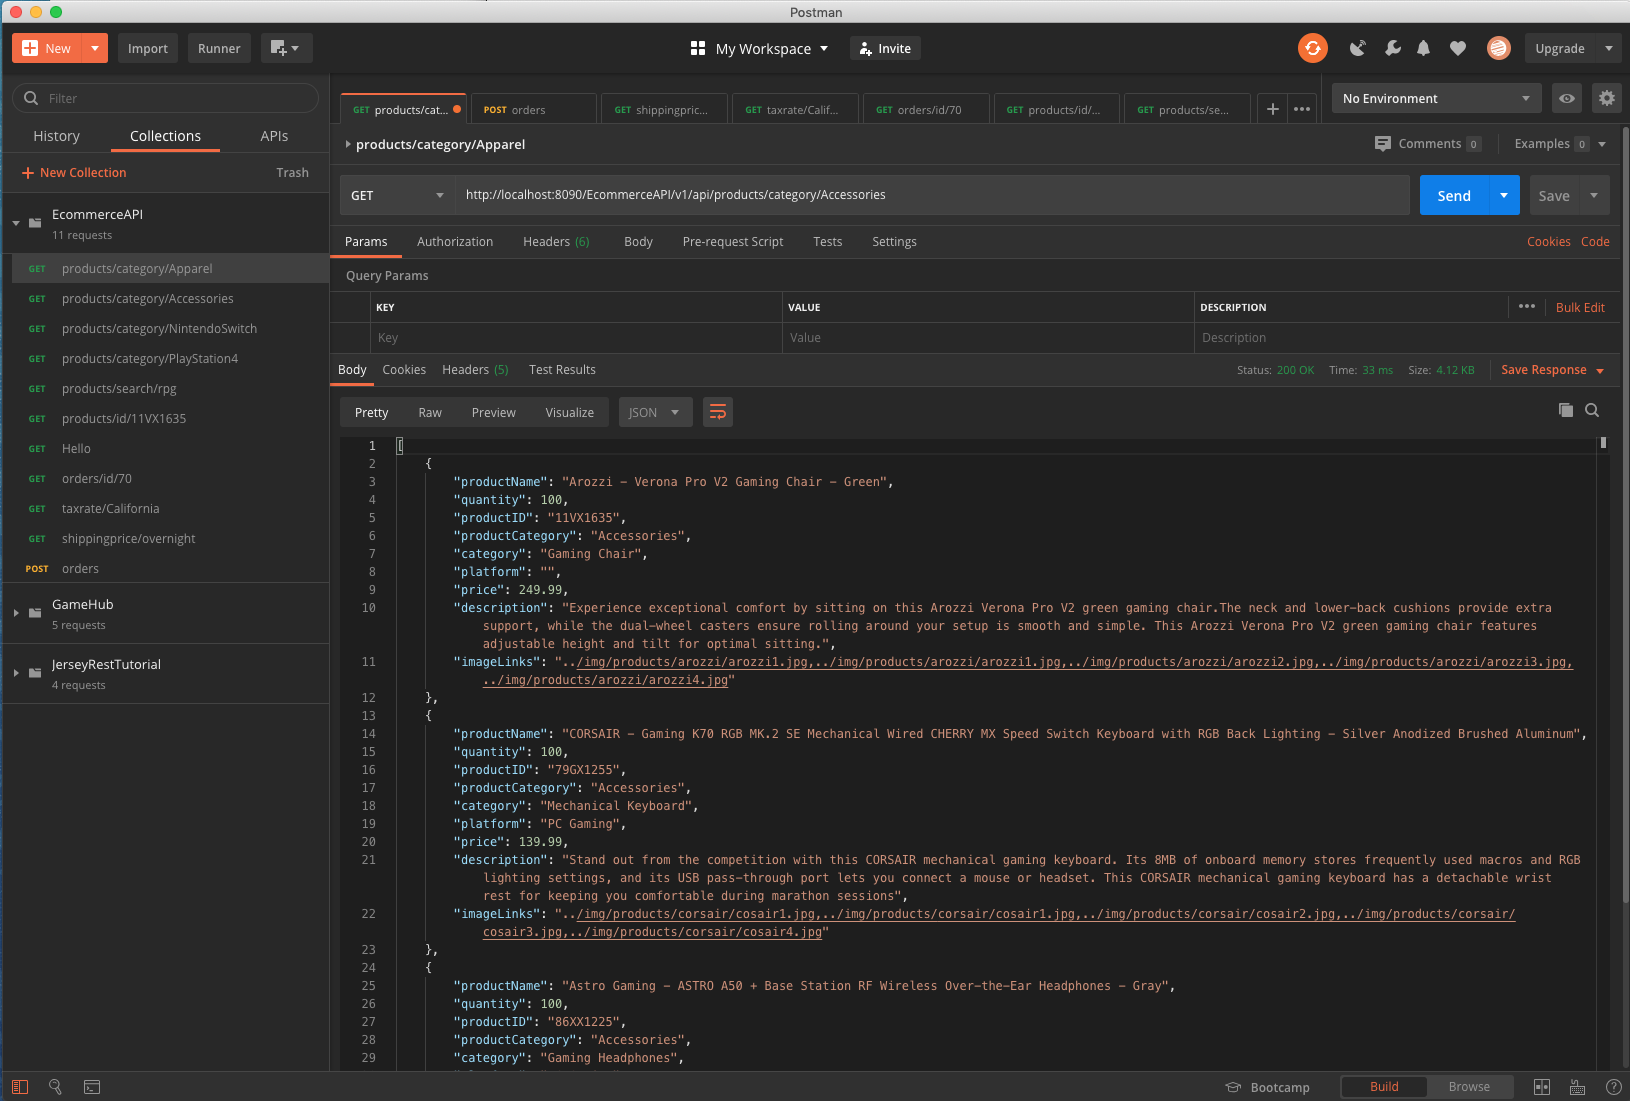This screenshot has width=1630, height=1101.
Task: Open the notifications bell
Action: coord(1424,48)
